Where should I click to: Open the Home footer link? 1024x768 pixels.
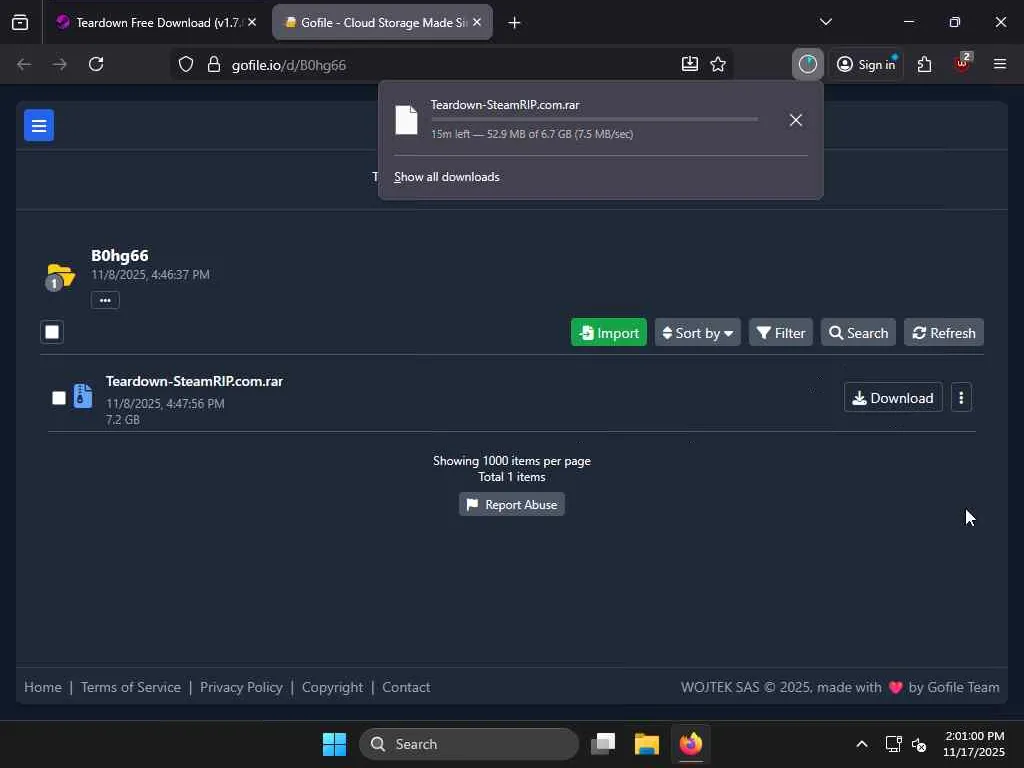(x=42, y=687)
